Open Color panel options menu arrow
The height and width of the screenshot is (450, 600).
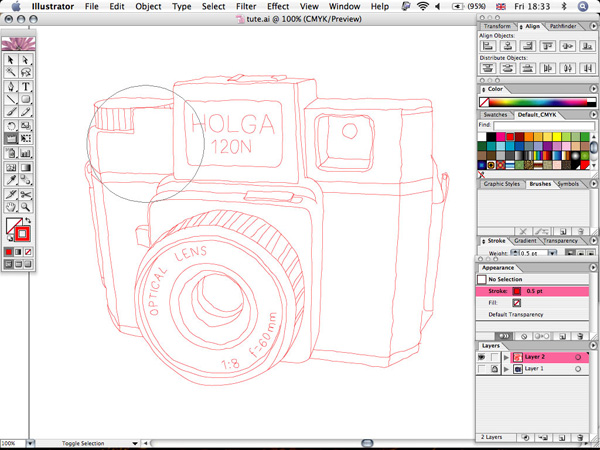click(x=594, y=89)
